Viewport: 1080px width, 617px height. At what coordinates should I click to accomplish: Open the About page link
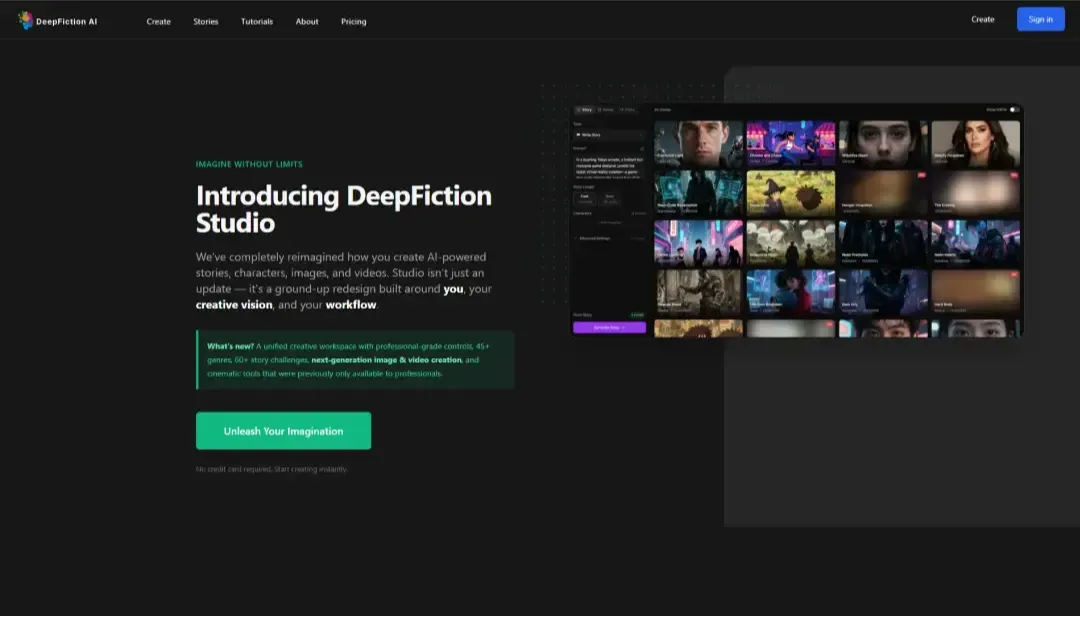point(307,21)
